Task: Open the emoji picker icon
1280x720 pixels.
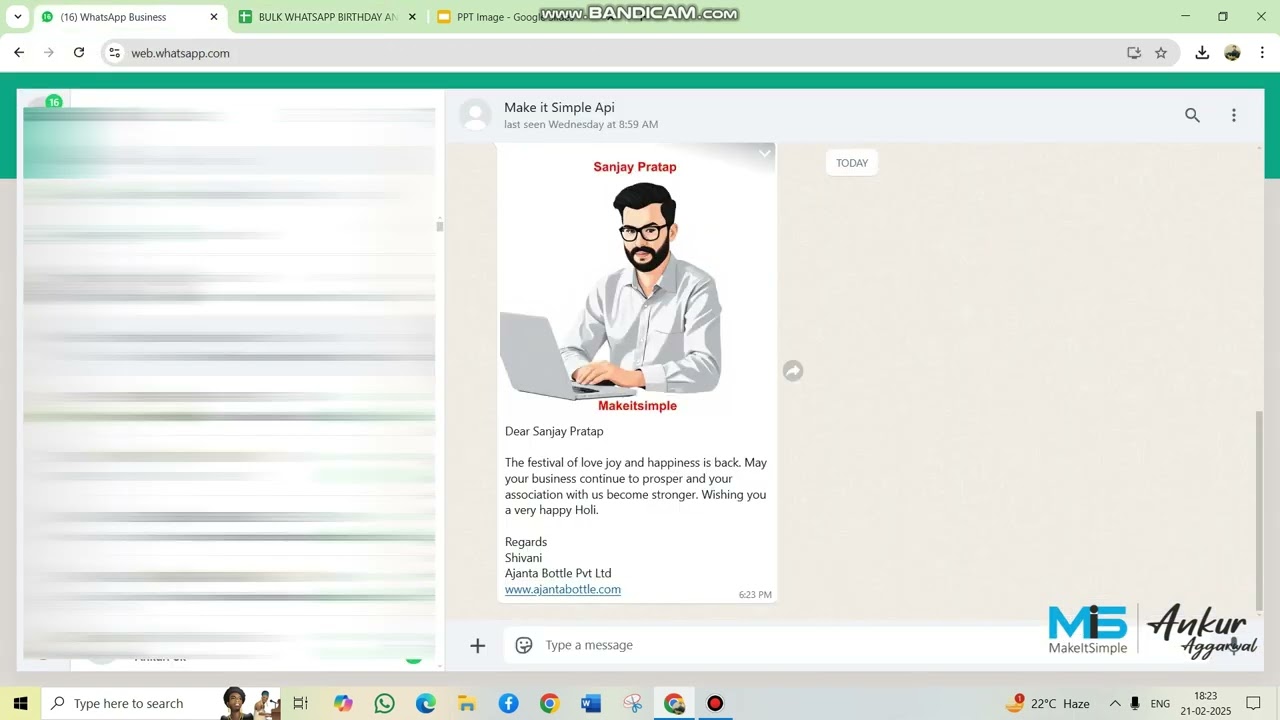Action: coord(524,645)
